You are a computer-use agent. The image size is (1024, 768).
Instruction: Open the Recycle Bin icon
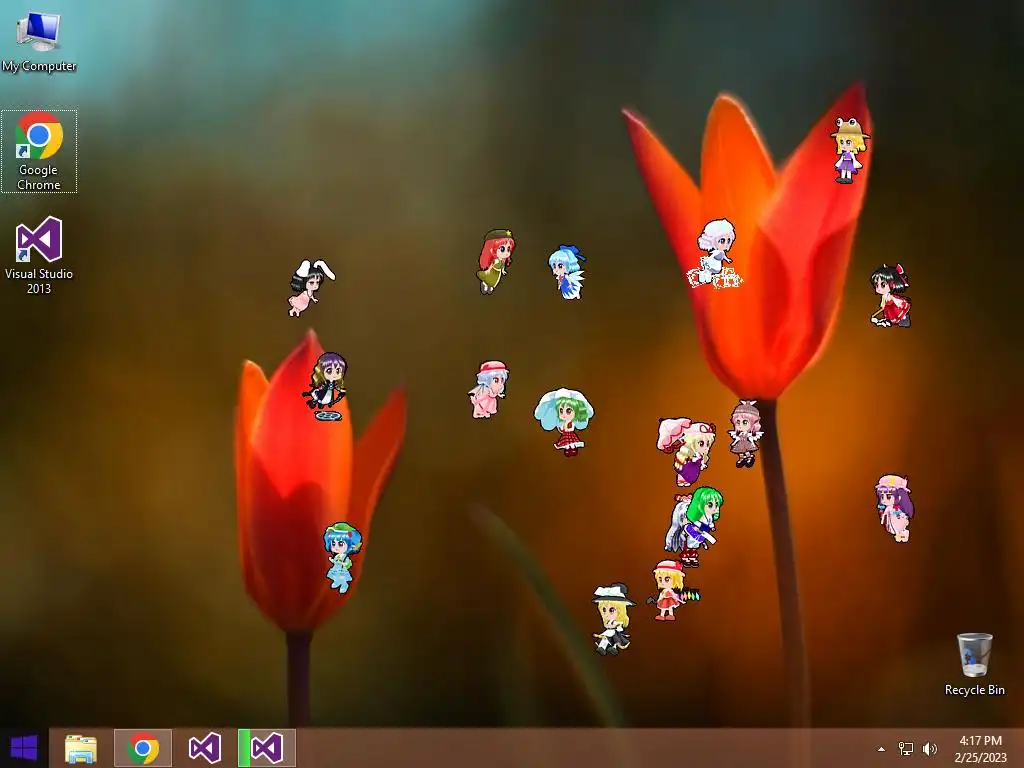[974, 664]
